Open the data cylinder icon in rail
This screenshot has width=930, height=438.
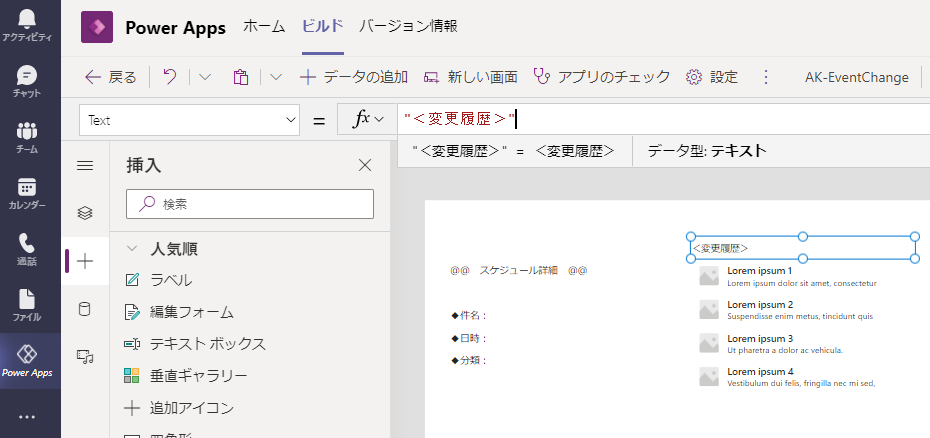[85, 309]
